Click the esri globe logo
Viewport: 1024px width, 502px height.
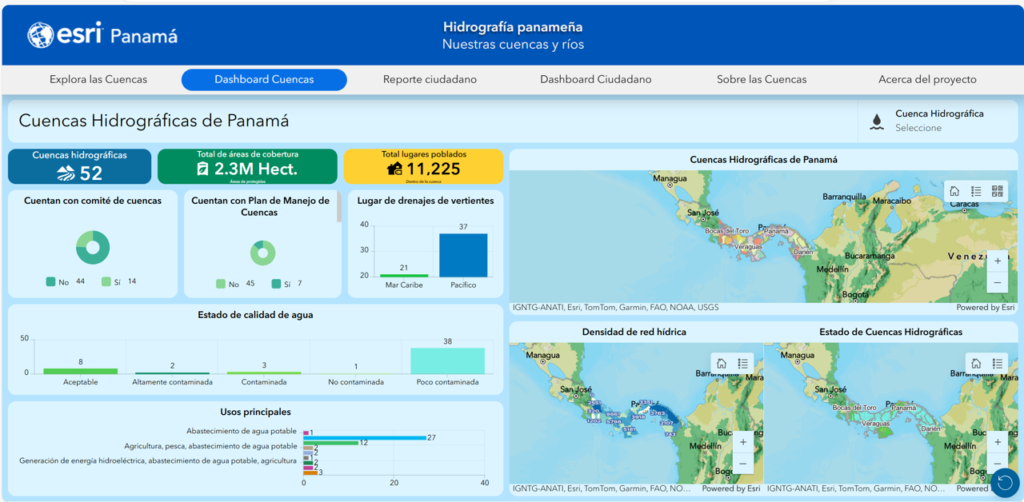(42, 36)
